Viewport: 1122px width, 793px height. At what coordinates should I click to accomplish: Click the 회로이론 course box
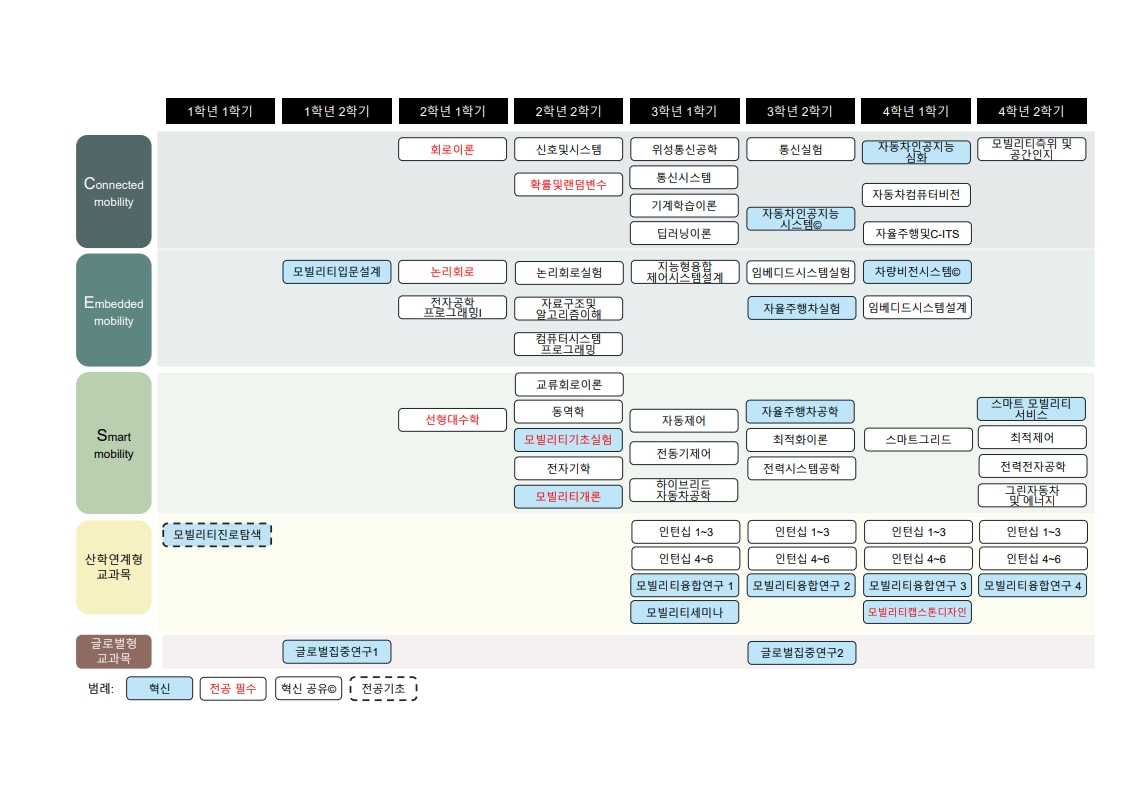click(x=452, y=150)
